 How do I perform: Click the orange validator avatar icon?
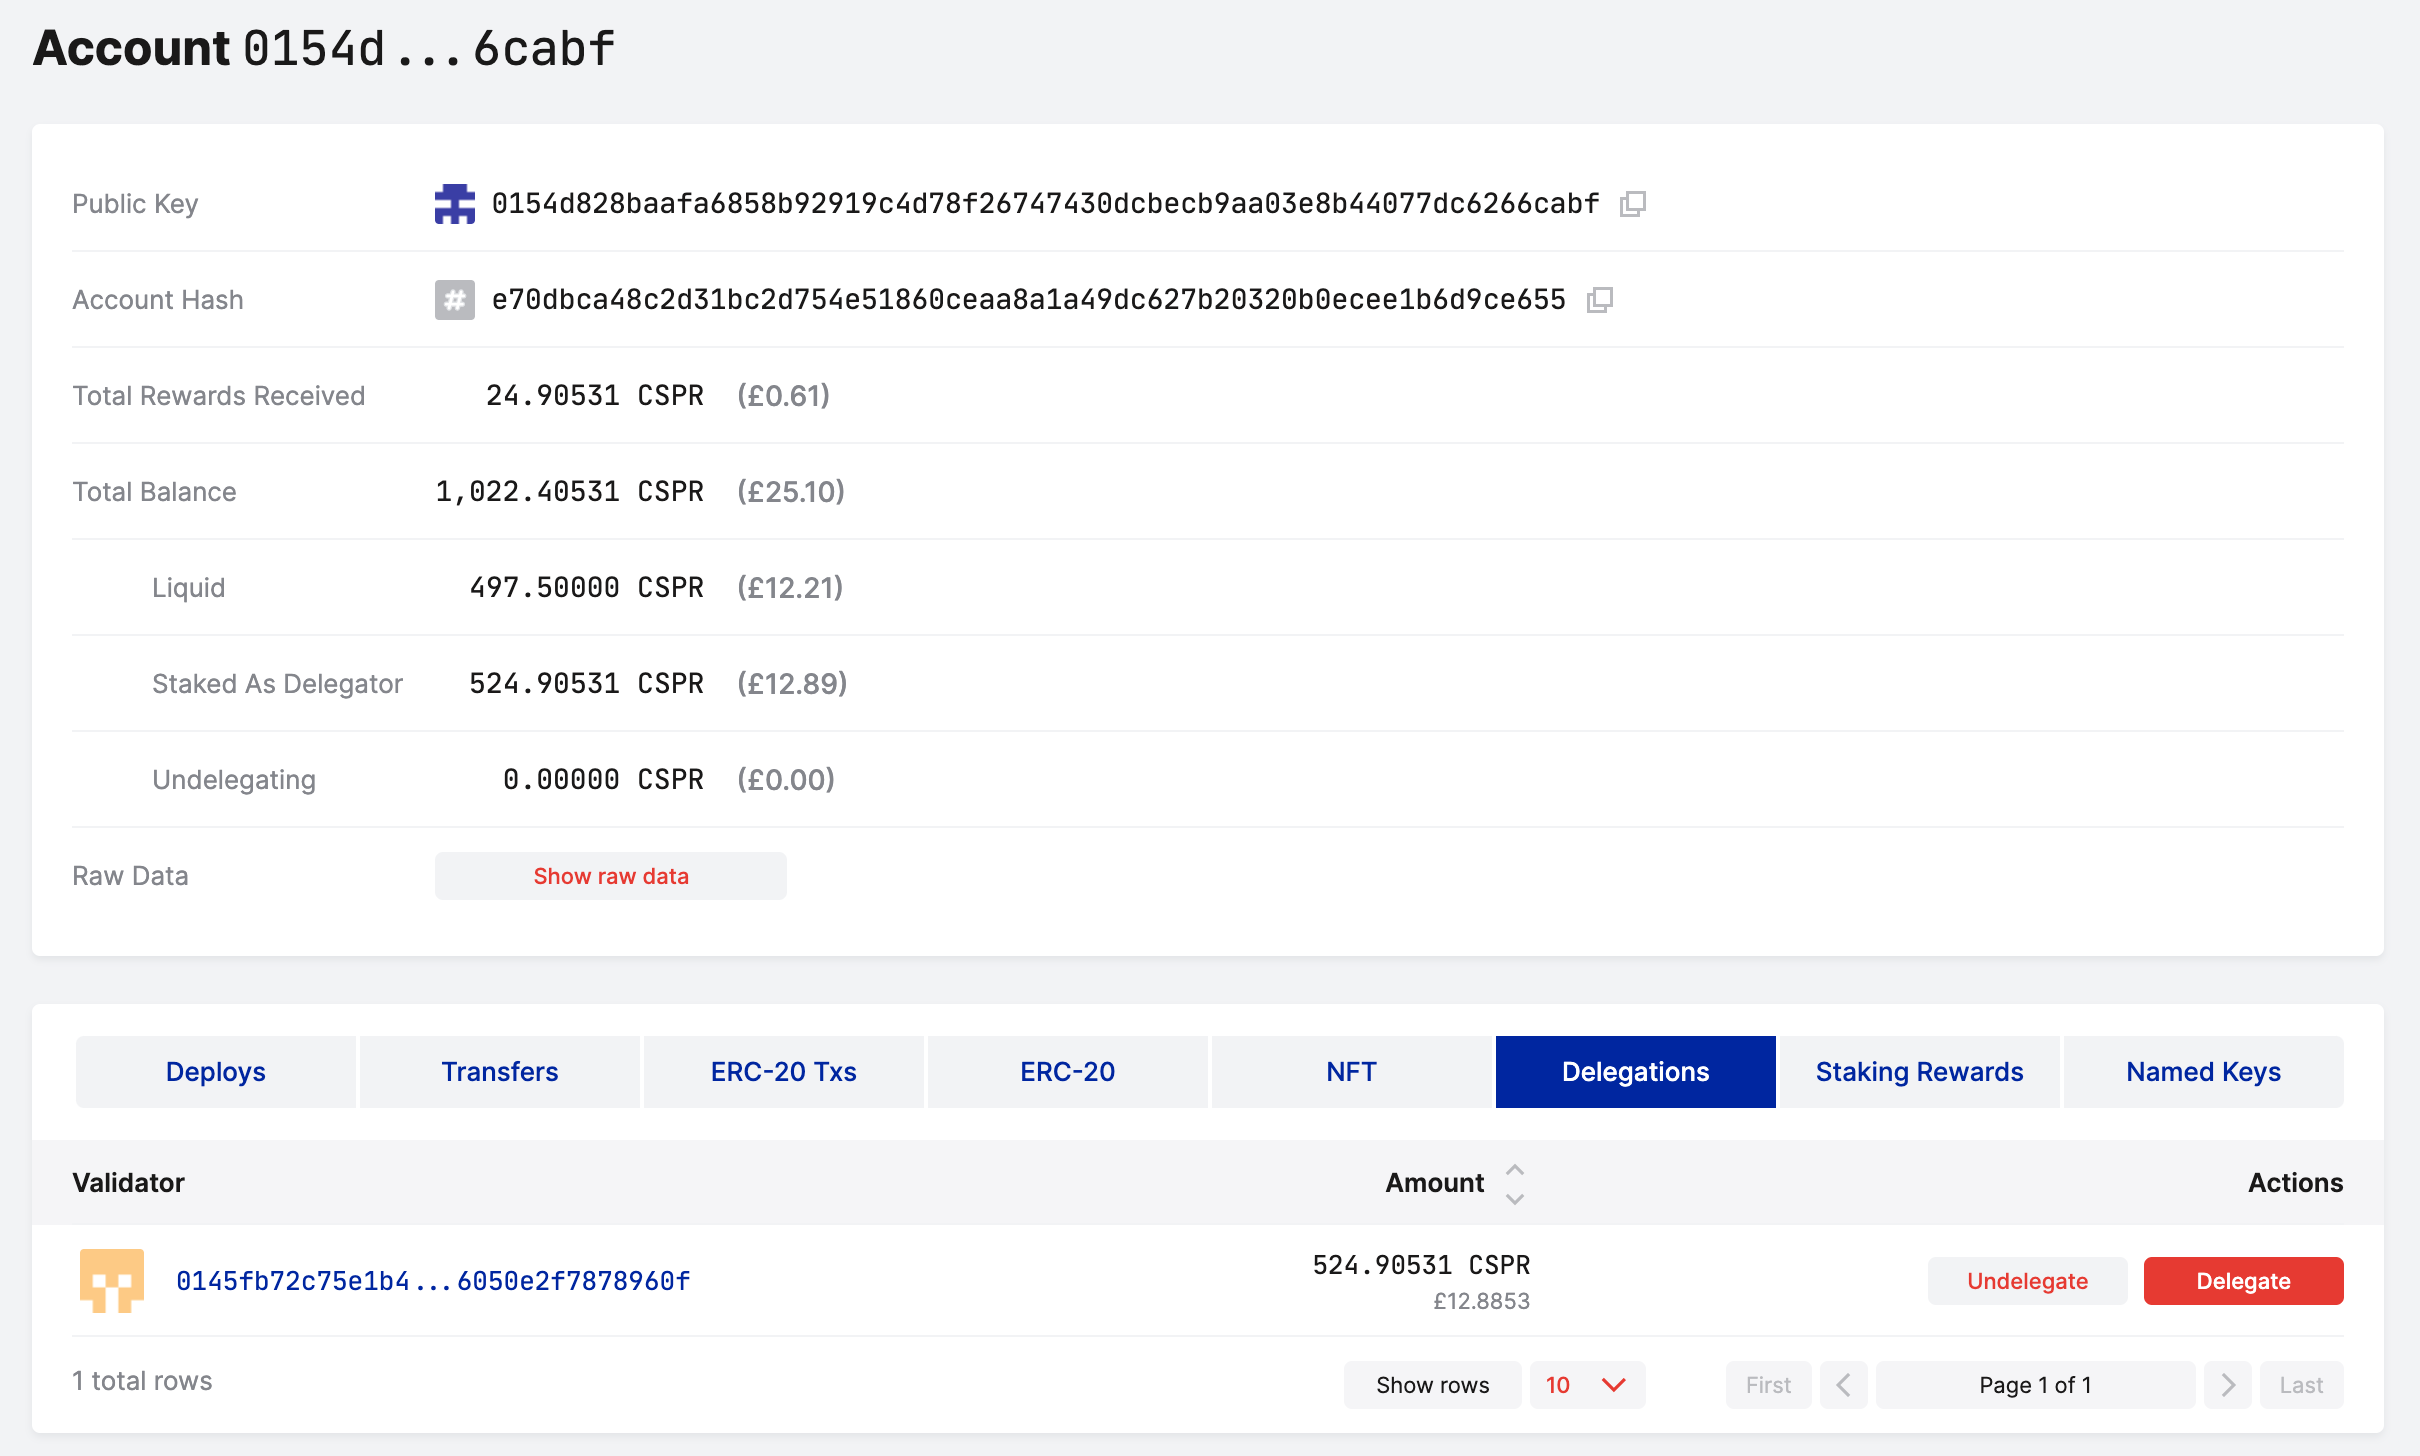111,1280
